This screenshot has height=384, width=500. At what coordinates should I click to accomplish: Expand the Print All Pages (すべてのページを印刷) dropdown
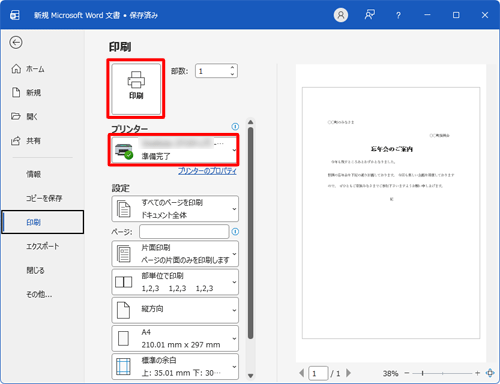pos(175,209)
